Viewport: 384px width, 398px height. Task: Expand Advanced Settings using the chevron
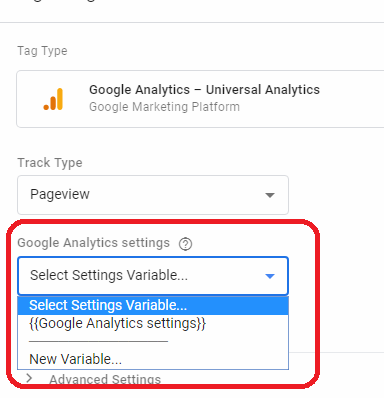(30, 378)
